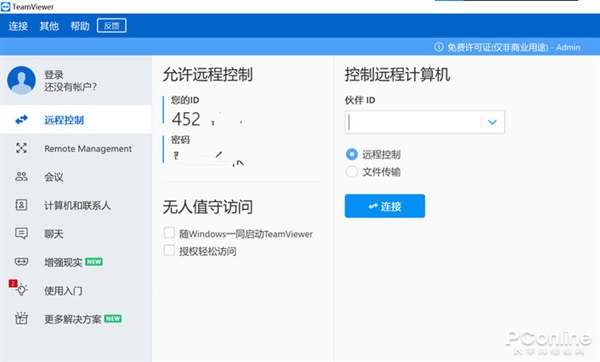Click the remote control arrows icon

[x=21, y=120]
